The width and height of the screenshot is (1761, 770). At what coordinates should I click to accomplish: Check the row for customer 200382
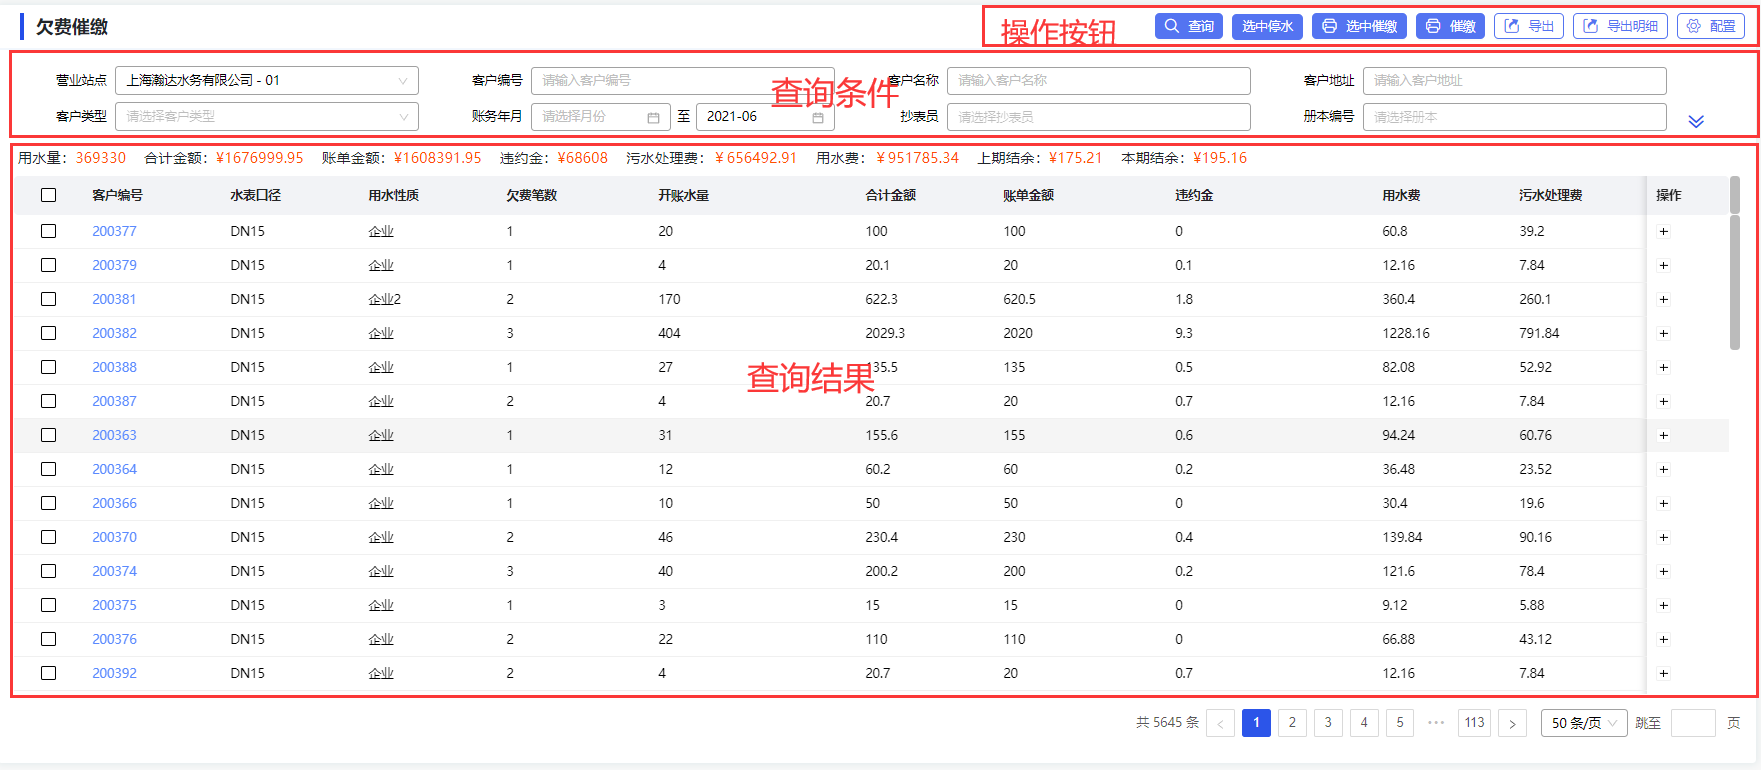(x=48, y=333)
